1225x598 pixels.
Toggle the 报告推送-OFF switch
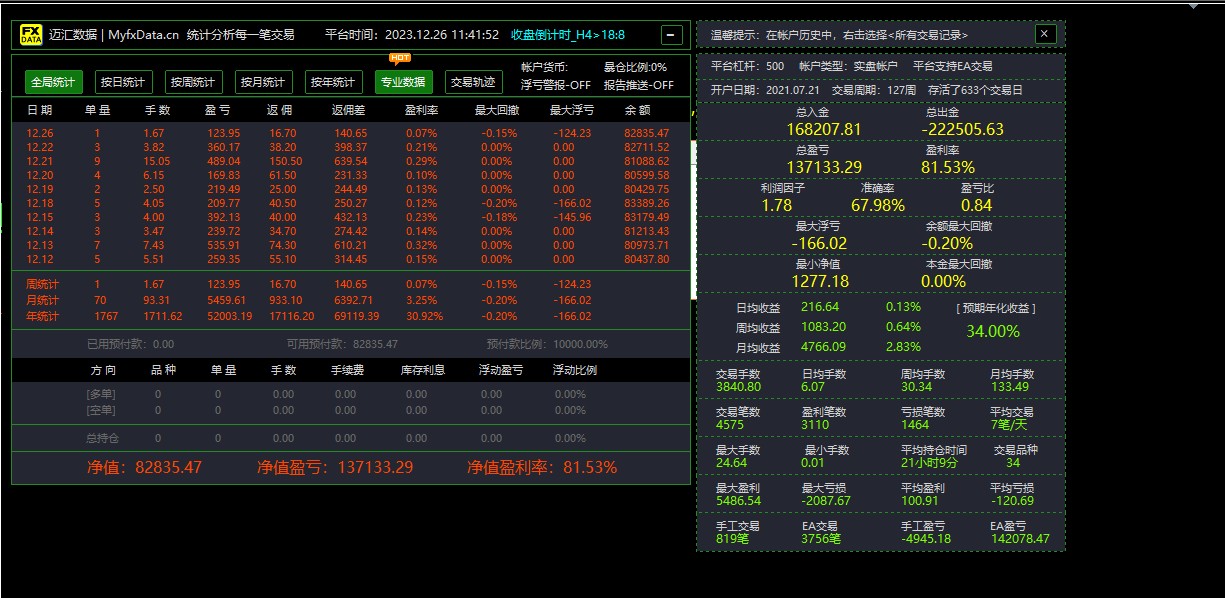click(x=638, y=85)
